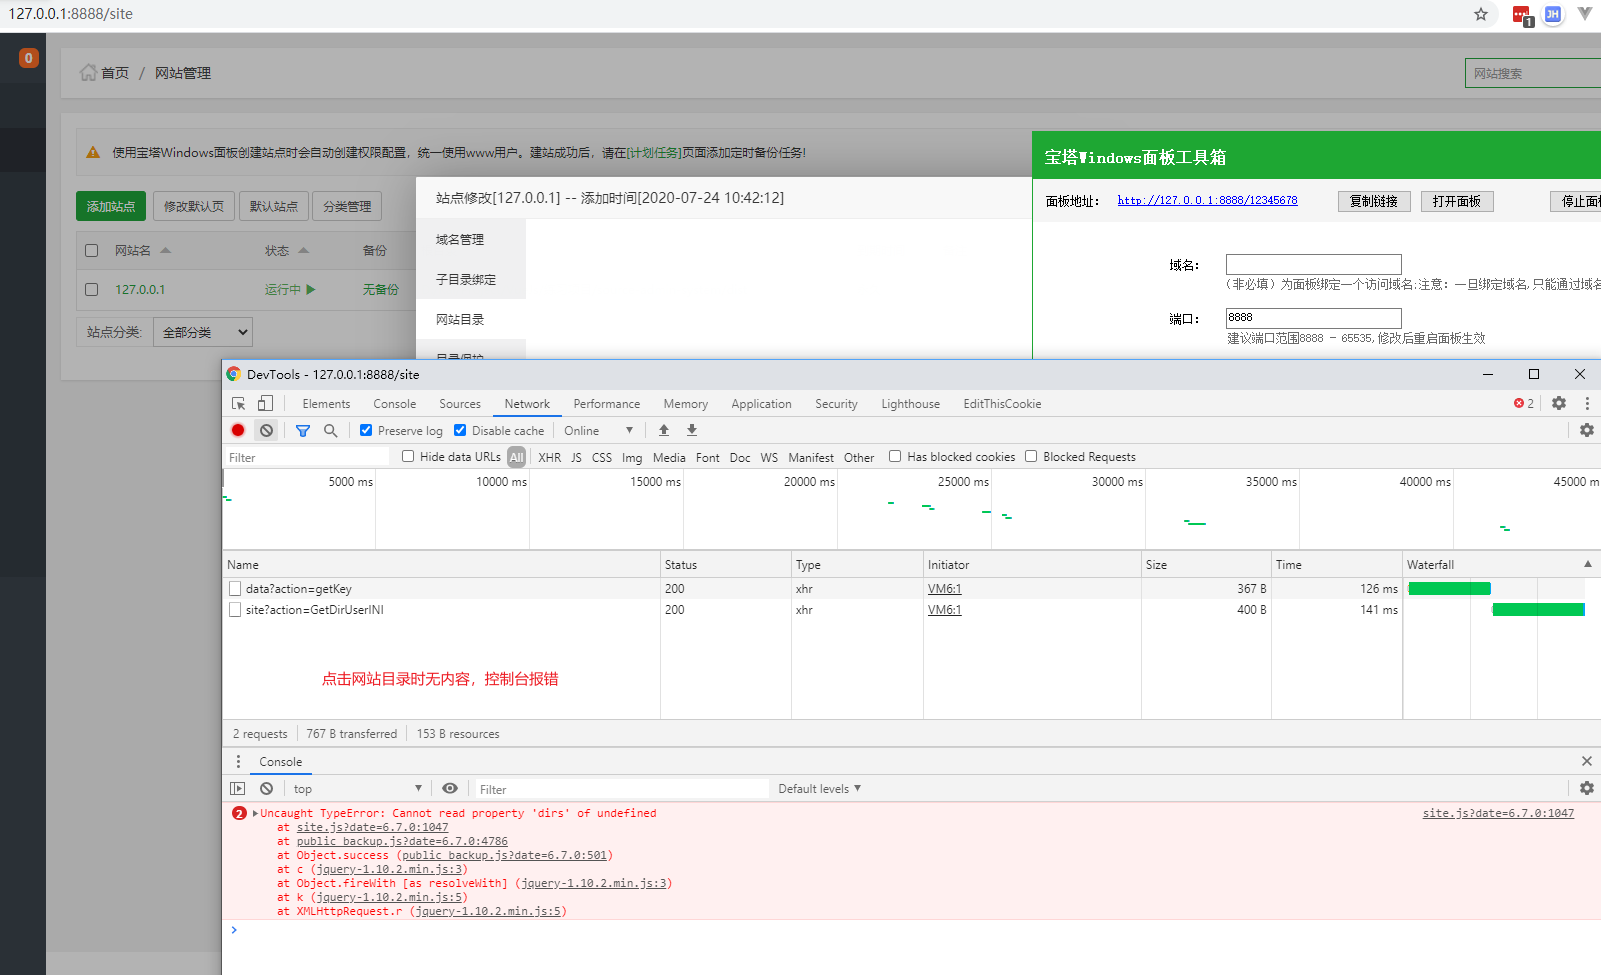Click the 打开面板 button
This screenshot has height=975, width=1601.
coord(1456,201)
